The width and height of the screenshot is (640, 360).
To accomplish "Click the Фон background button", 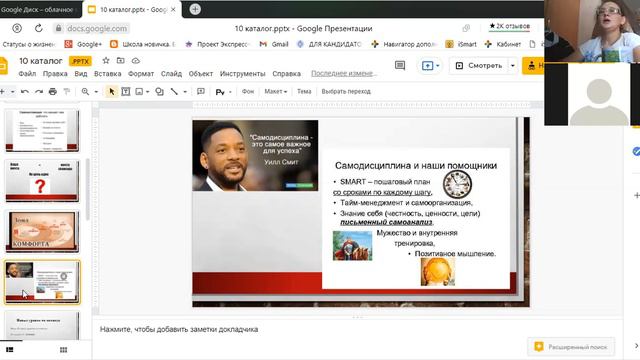I will (x=248, y=91).
